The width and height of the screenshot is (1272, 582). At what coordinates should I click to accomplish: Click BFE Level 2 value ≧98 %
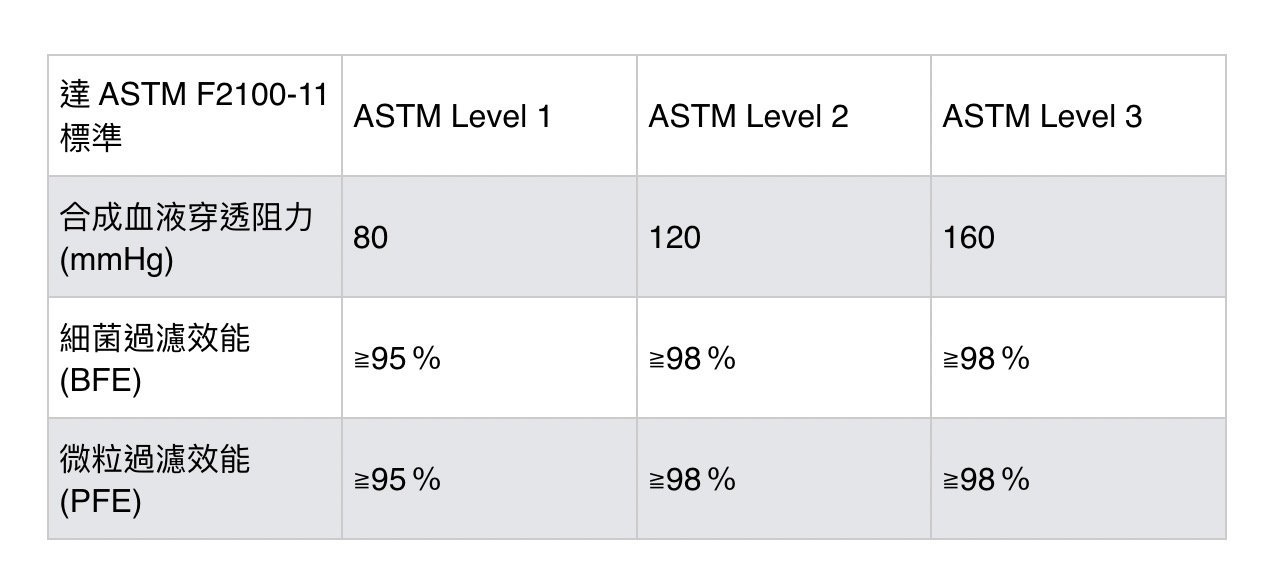click(692, 358)
